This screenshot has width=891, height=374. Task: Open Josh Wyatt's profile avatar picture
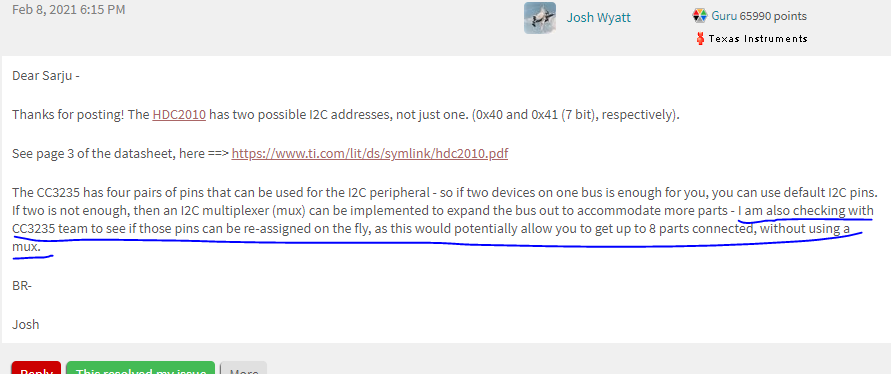(x=540, y=18)
